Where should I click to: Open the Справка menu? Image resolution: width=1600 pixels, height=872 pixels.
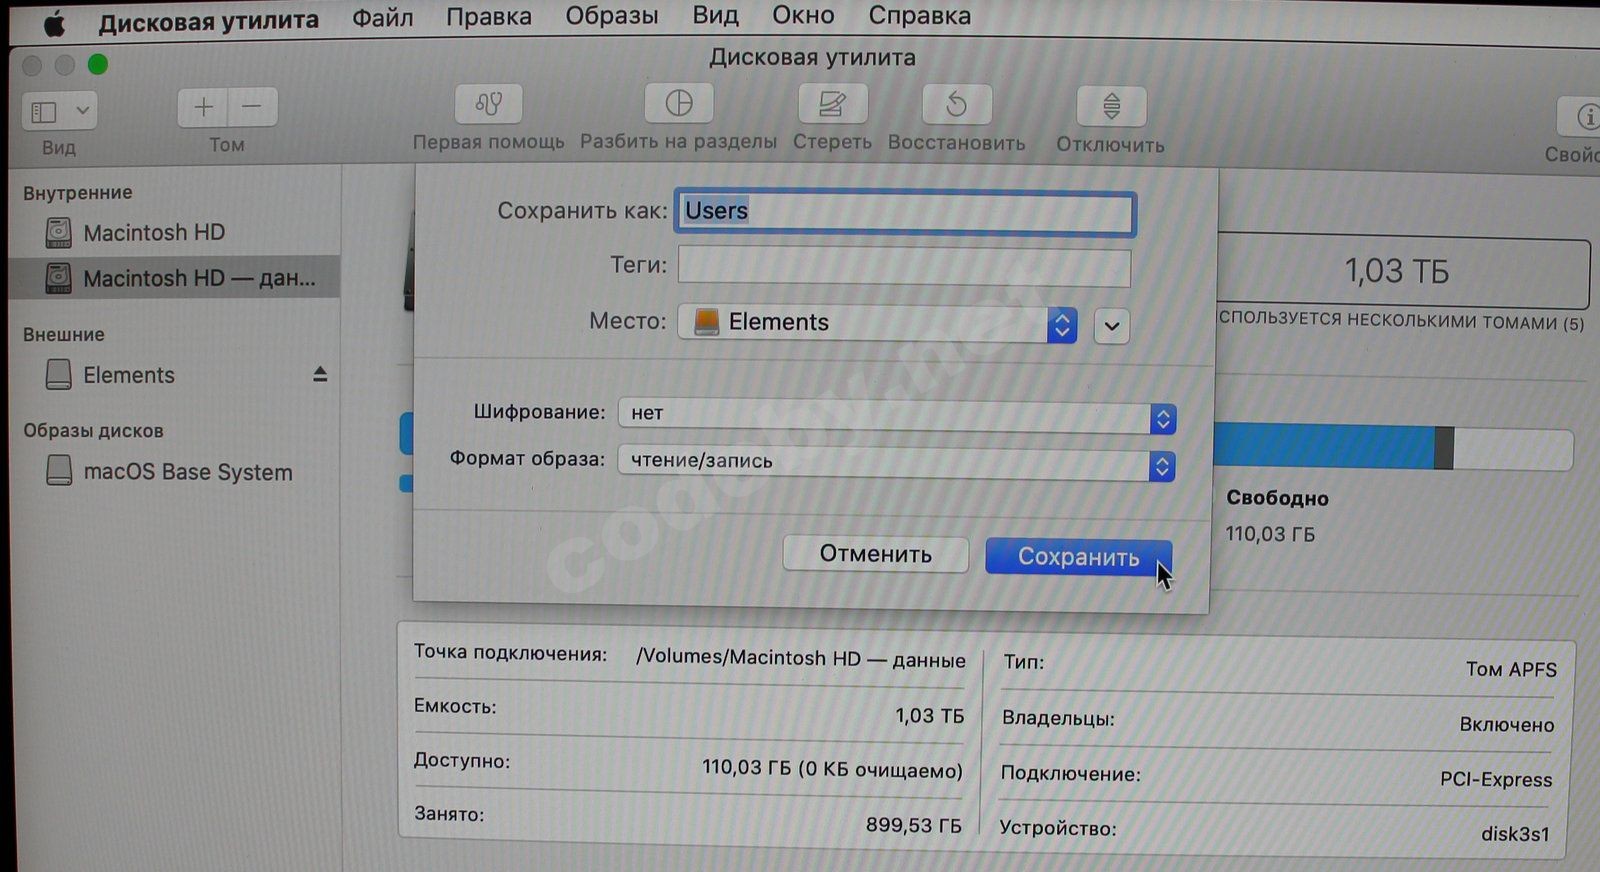[x=919, y=16]
